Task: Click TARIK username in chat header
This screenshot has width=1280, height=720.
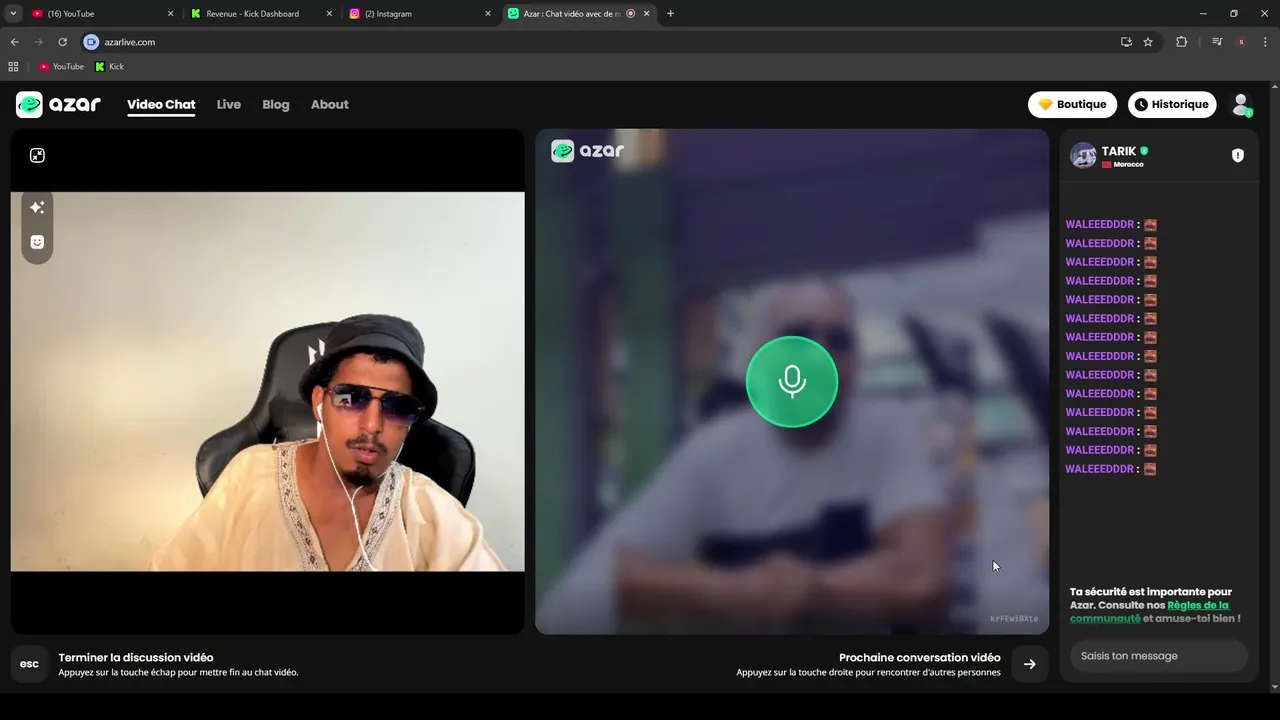Action: 1119,152
